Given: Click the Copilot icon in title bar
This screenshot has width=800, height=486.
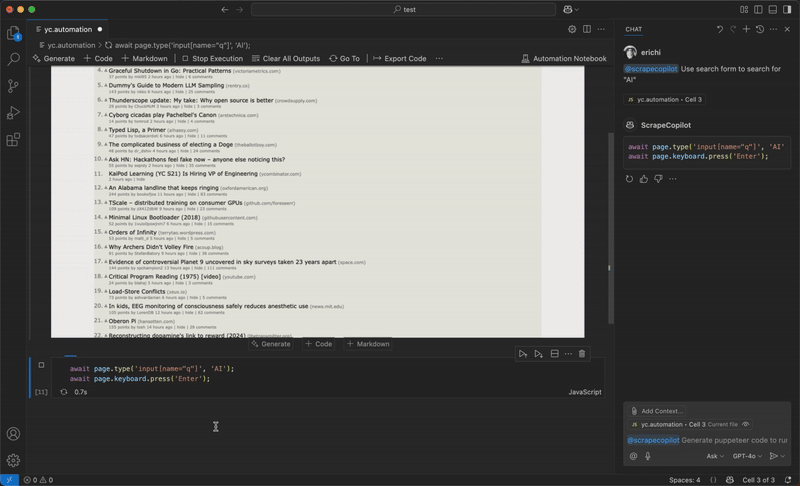Looking at the screenshot, I should click(567, 9).
